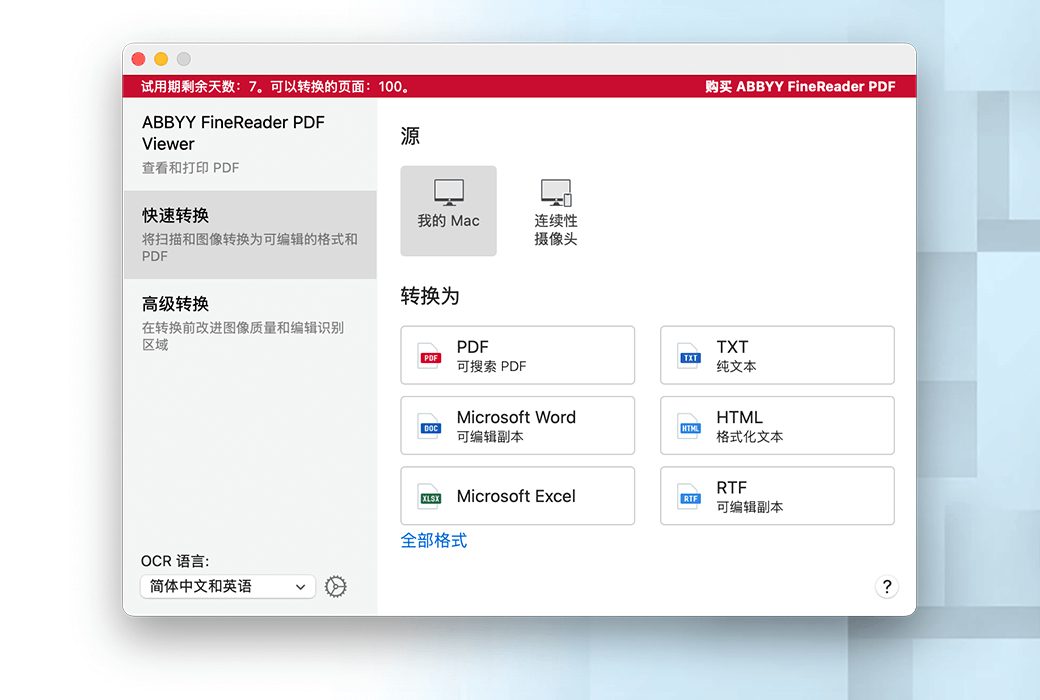Click the PDF file icon
The image size is (1040, 700).
430,357
